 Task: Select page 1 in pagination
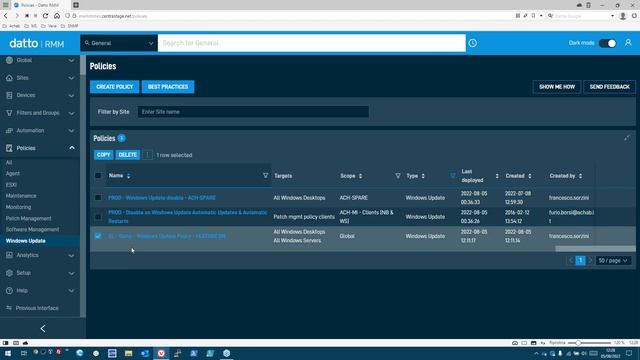pyautogui.click(x=580, y=260)
